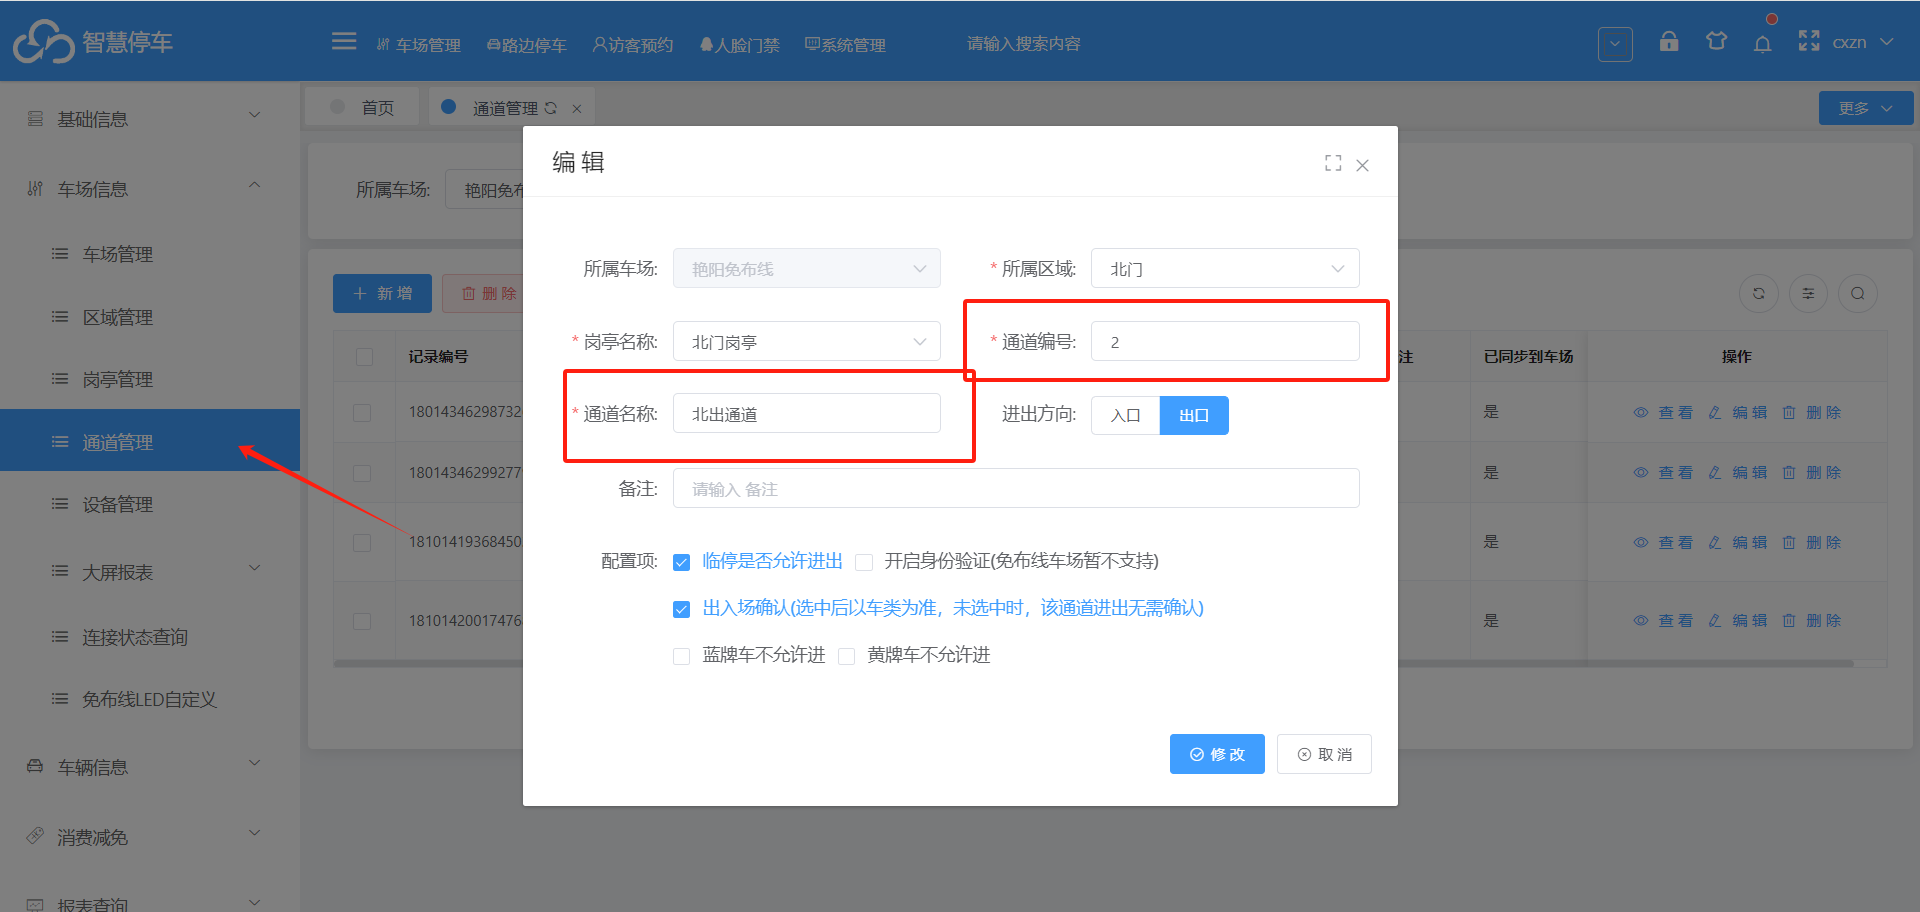Screen dimensions: 1920x912
Task: Click the refresh icon on 通道管理 tab
Action: (x=550, y=108)
